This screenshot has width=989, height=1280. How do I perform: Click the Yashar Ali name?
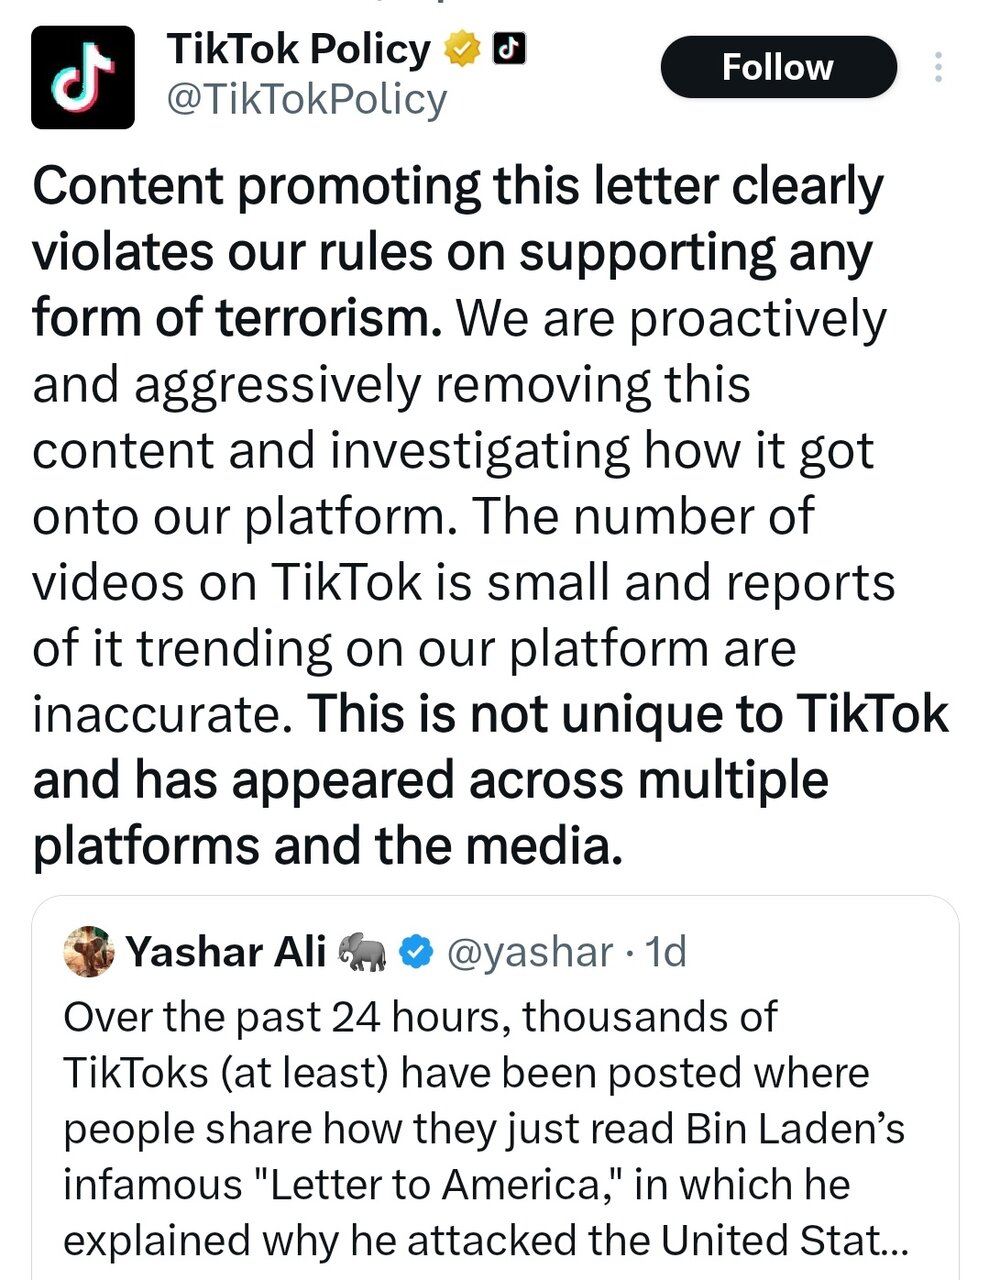click(x=226, y=952)
